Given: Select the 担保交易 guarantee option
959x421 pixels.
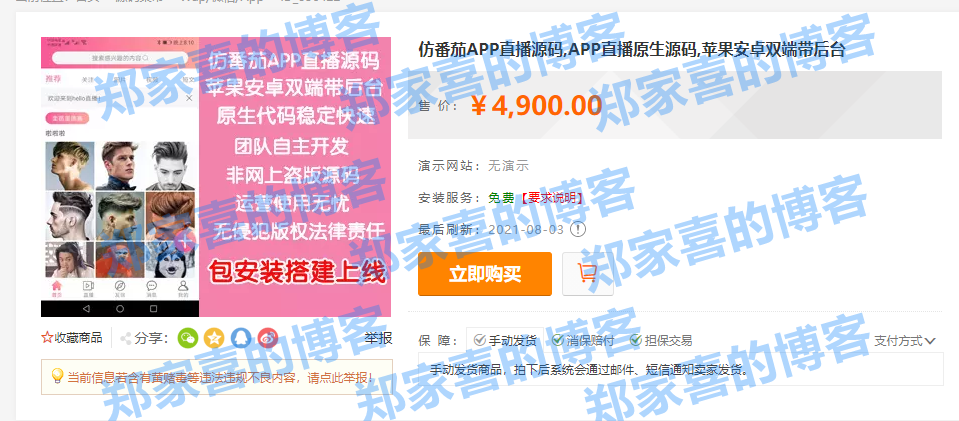Looking at the screenshot, I should tap(661, 341).
